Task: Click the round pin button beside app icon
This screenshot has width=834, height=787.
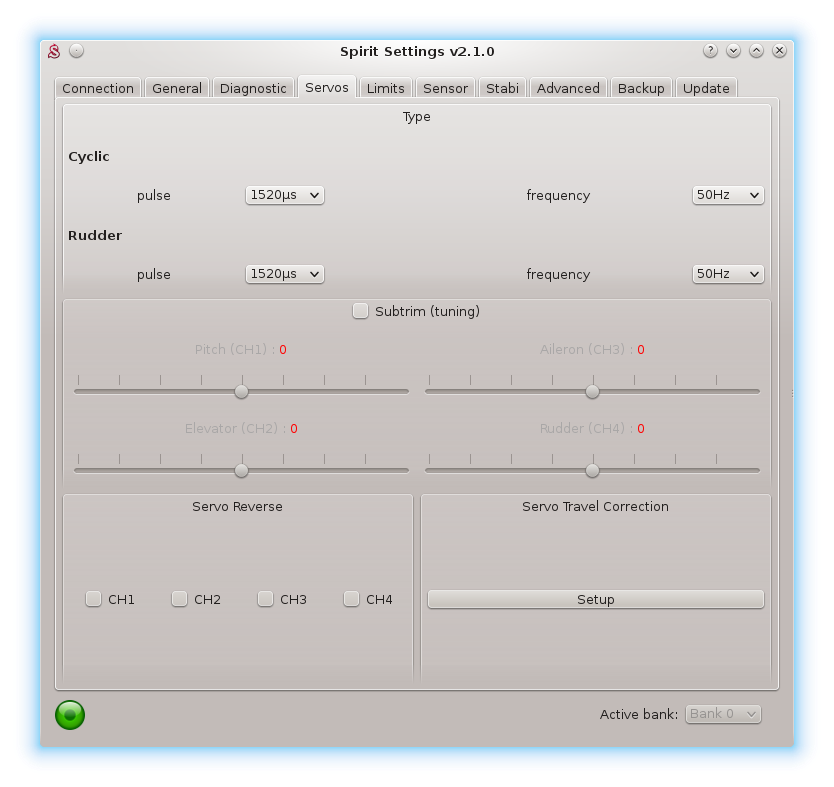Action: (77, 51)
